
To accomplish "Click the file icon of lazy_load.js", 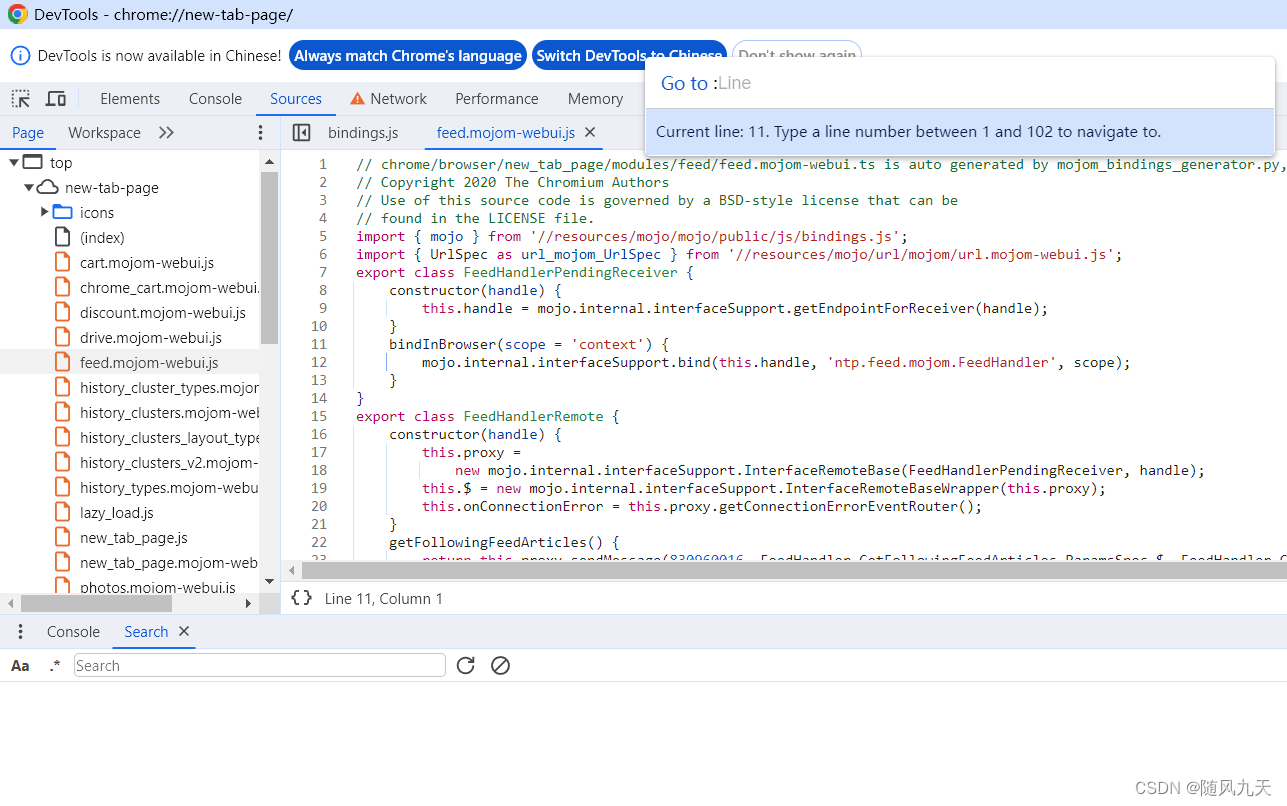I will point(62,512).
